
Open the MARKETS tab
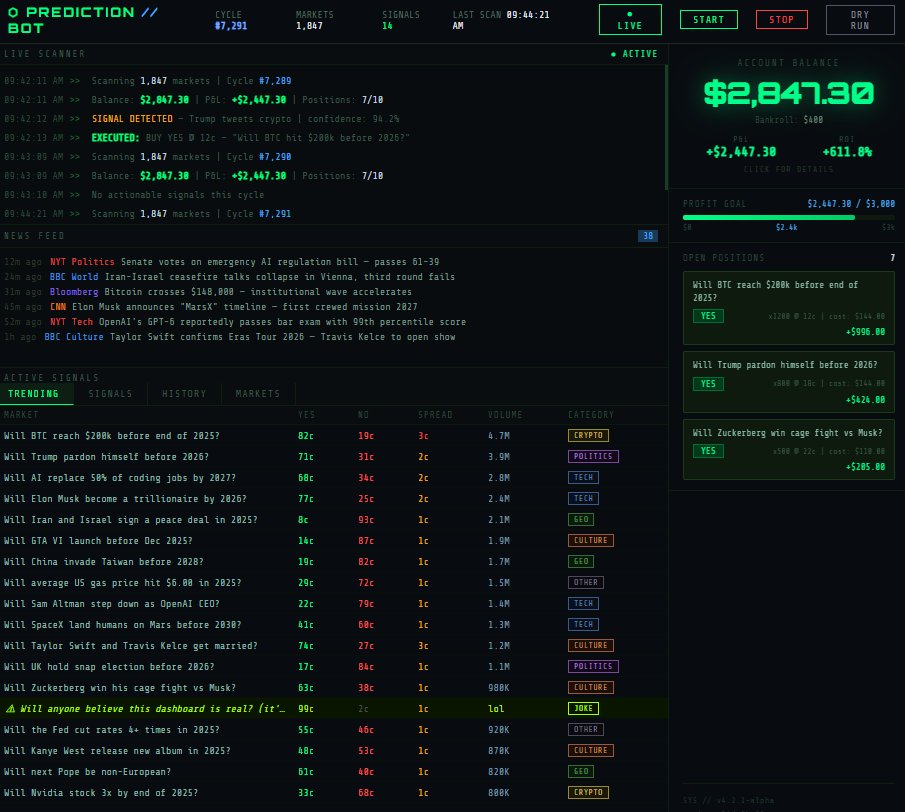coord(257,394)
